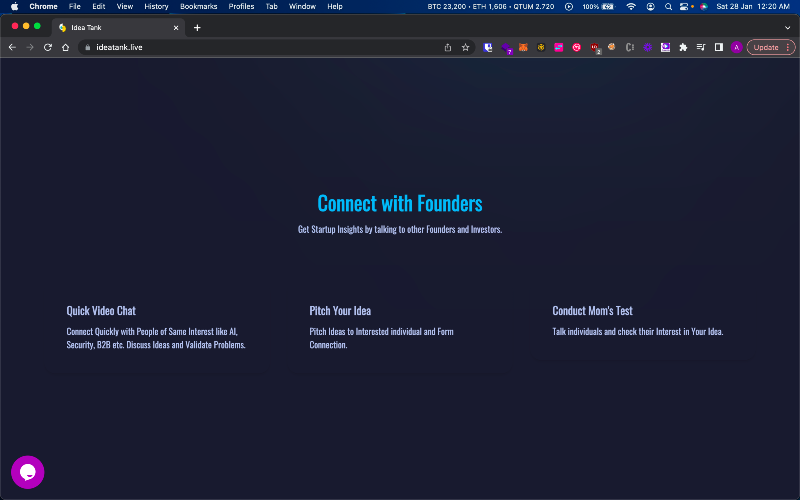Open the Edit menu
The width and height of the screenshot is (800, 500).
[98, 7]
